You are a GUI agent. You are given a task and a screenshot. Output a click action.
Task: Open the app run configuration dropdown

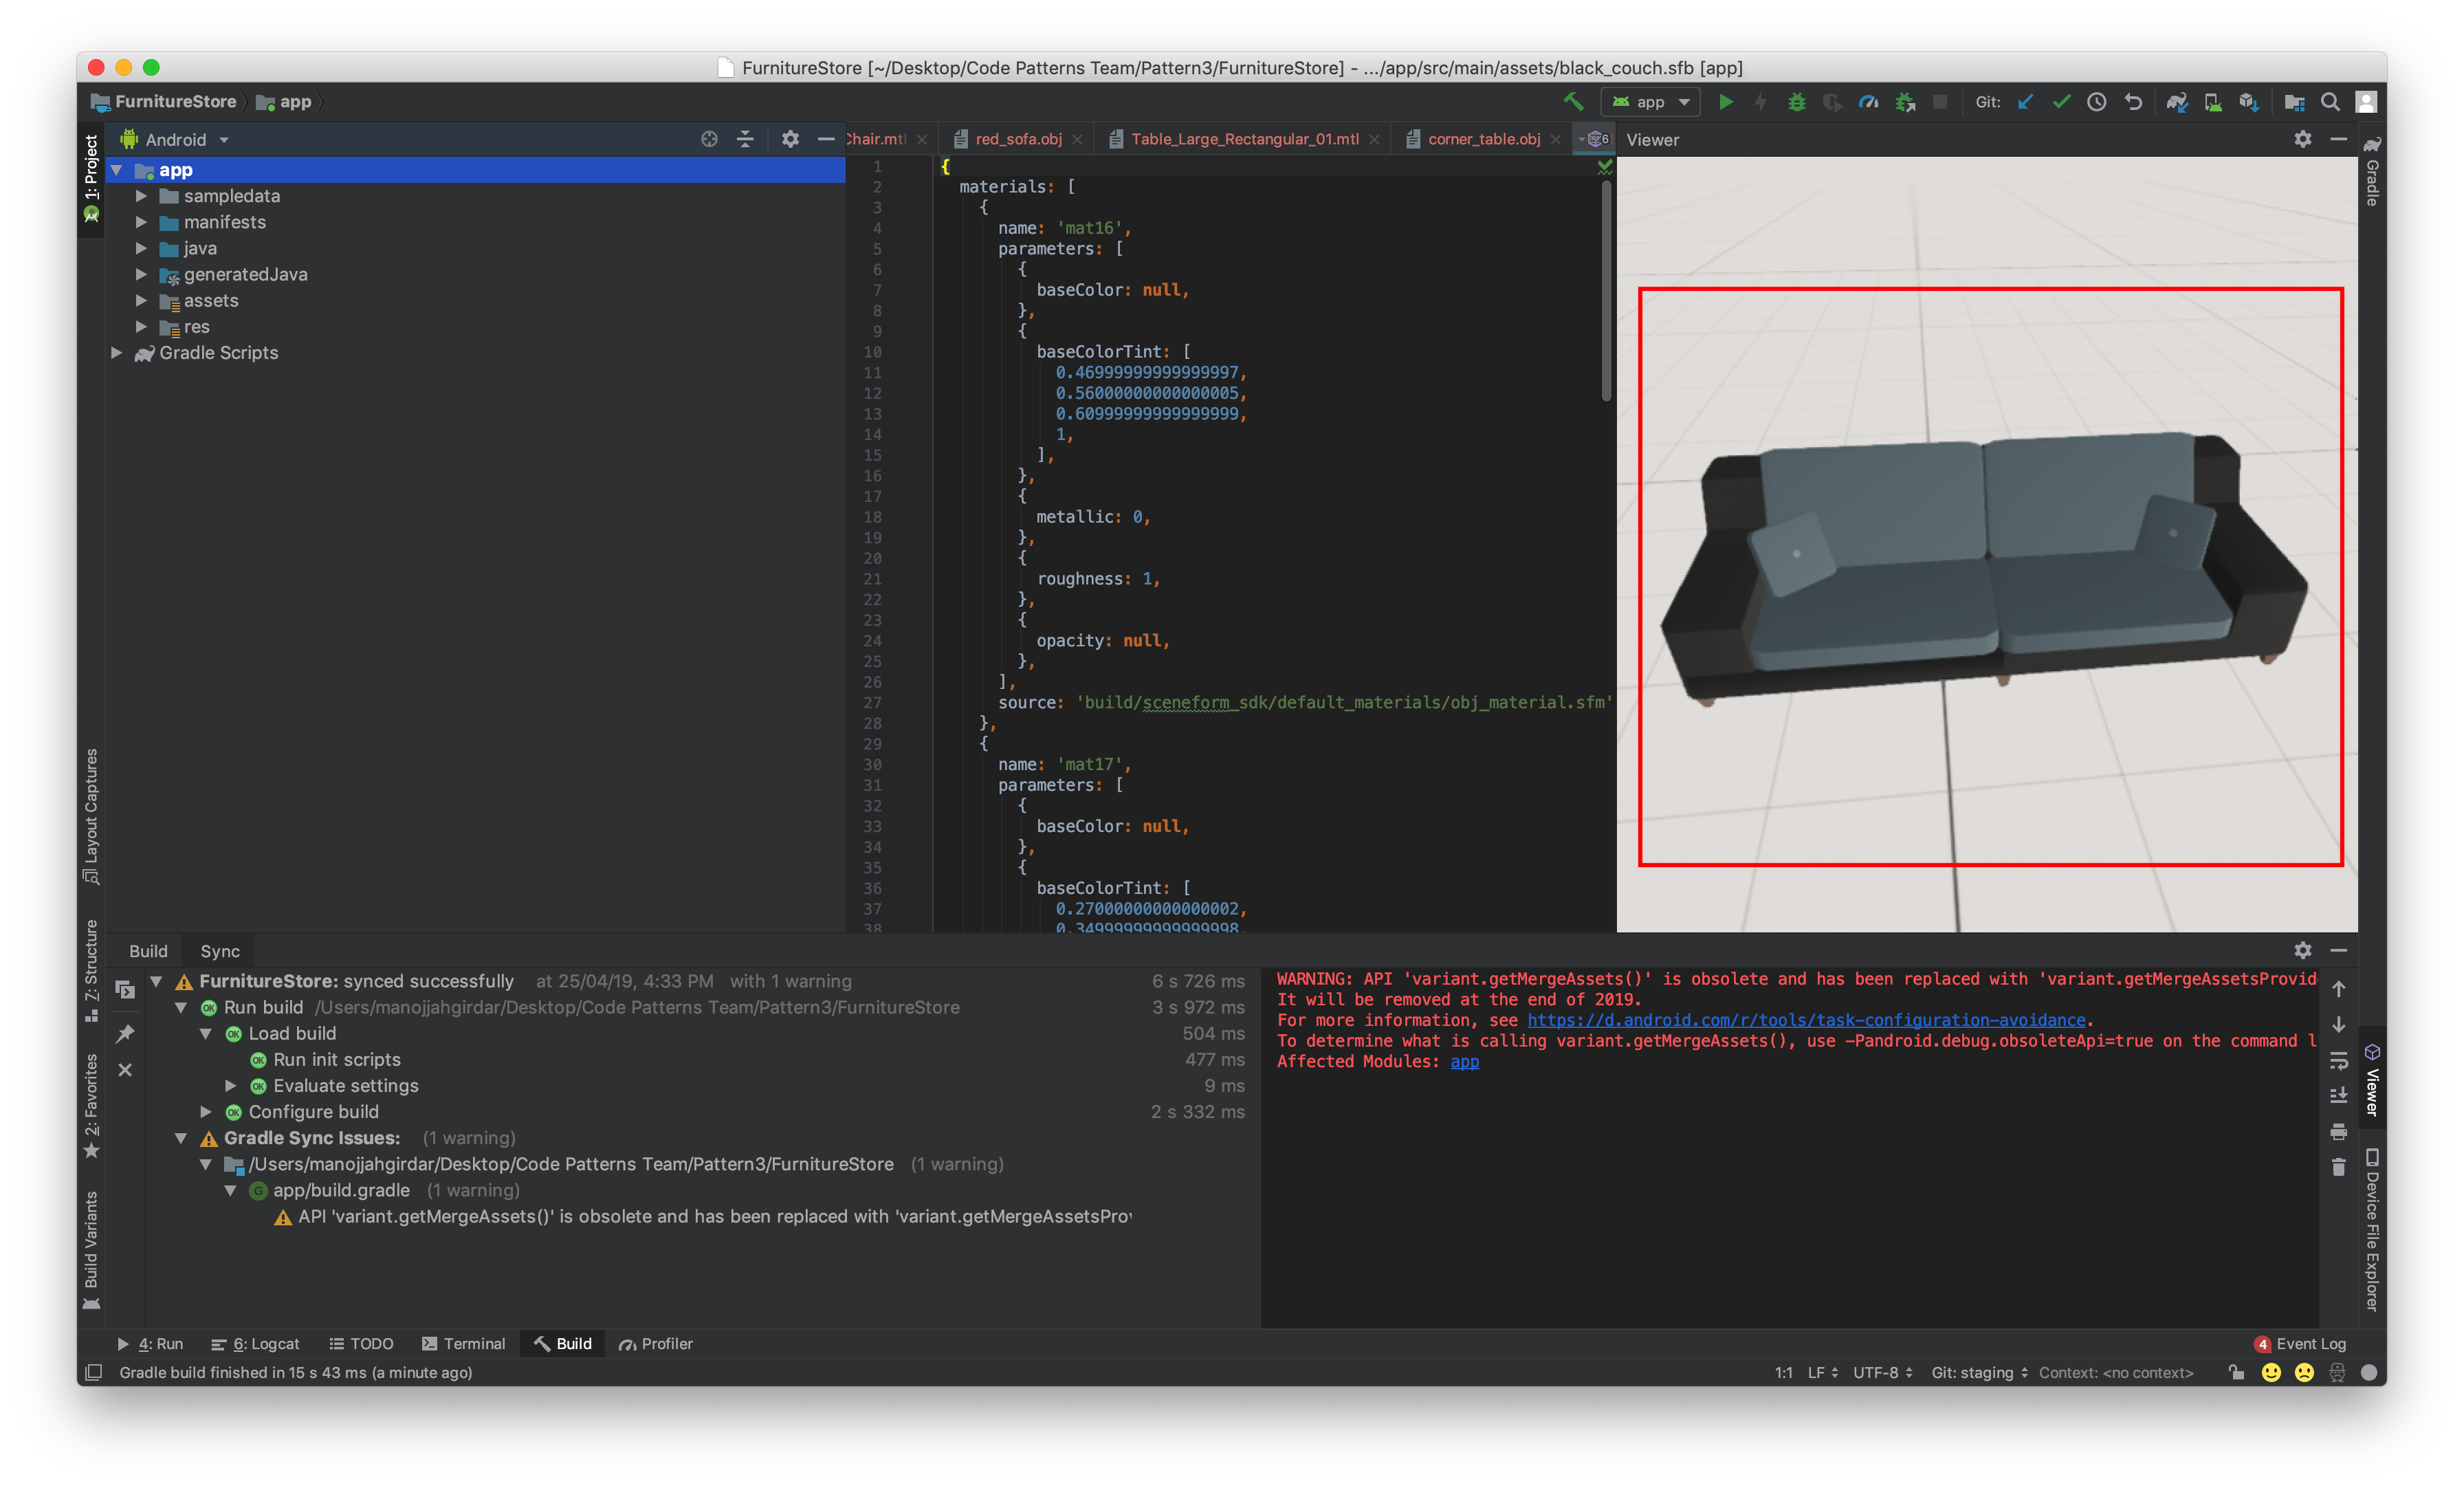point(1651,102)
